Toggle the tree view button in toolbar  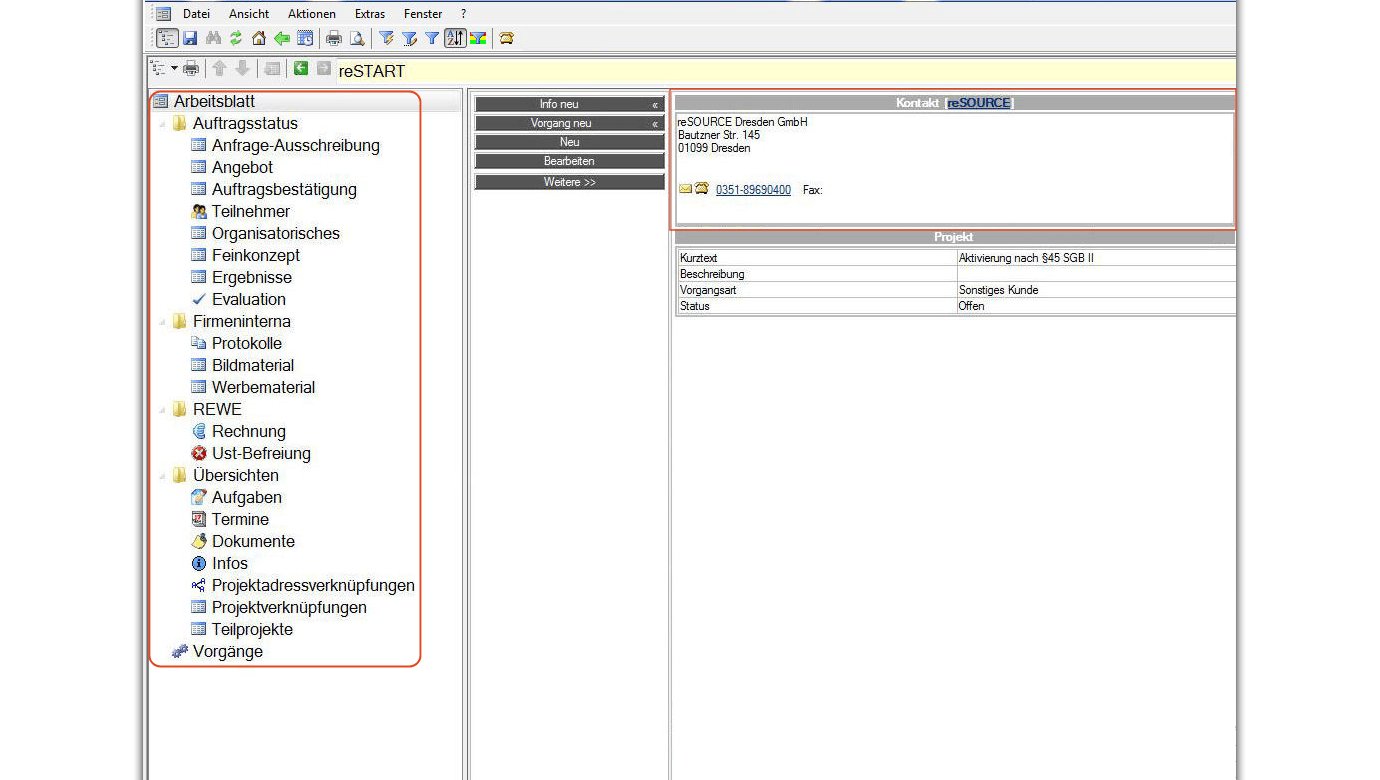[167, 38]
